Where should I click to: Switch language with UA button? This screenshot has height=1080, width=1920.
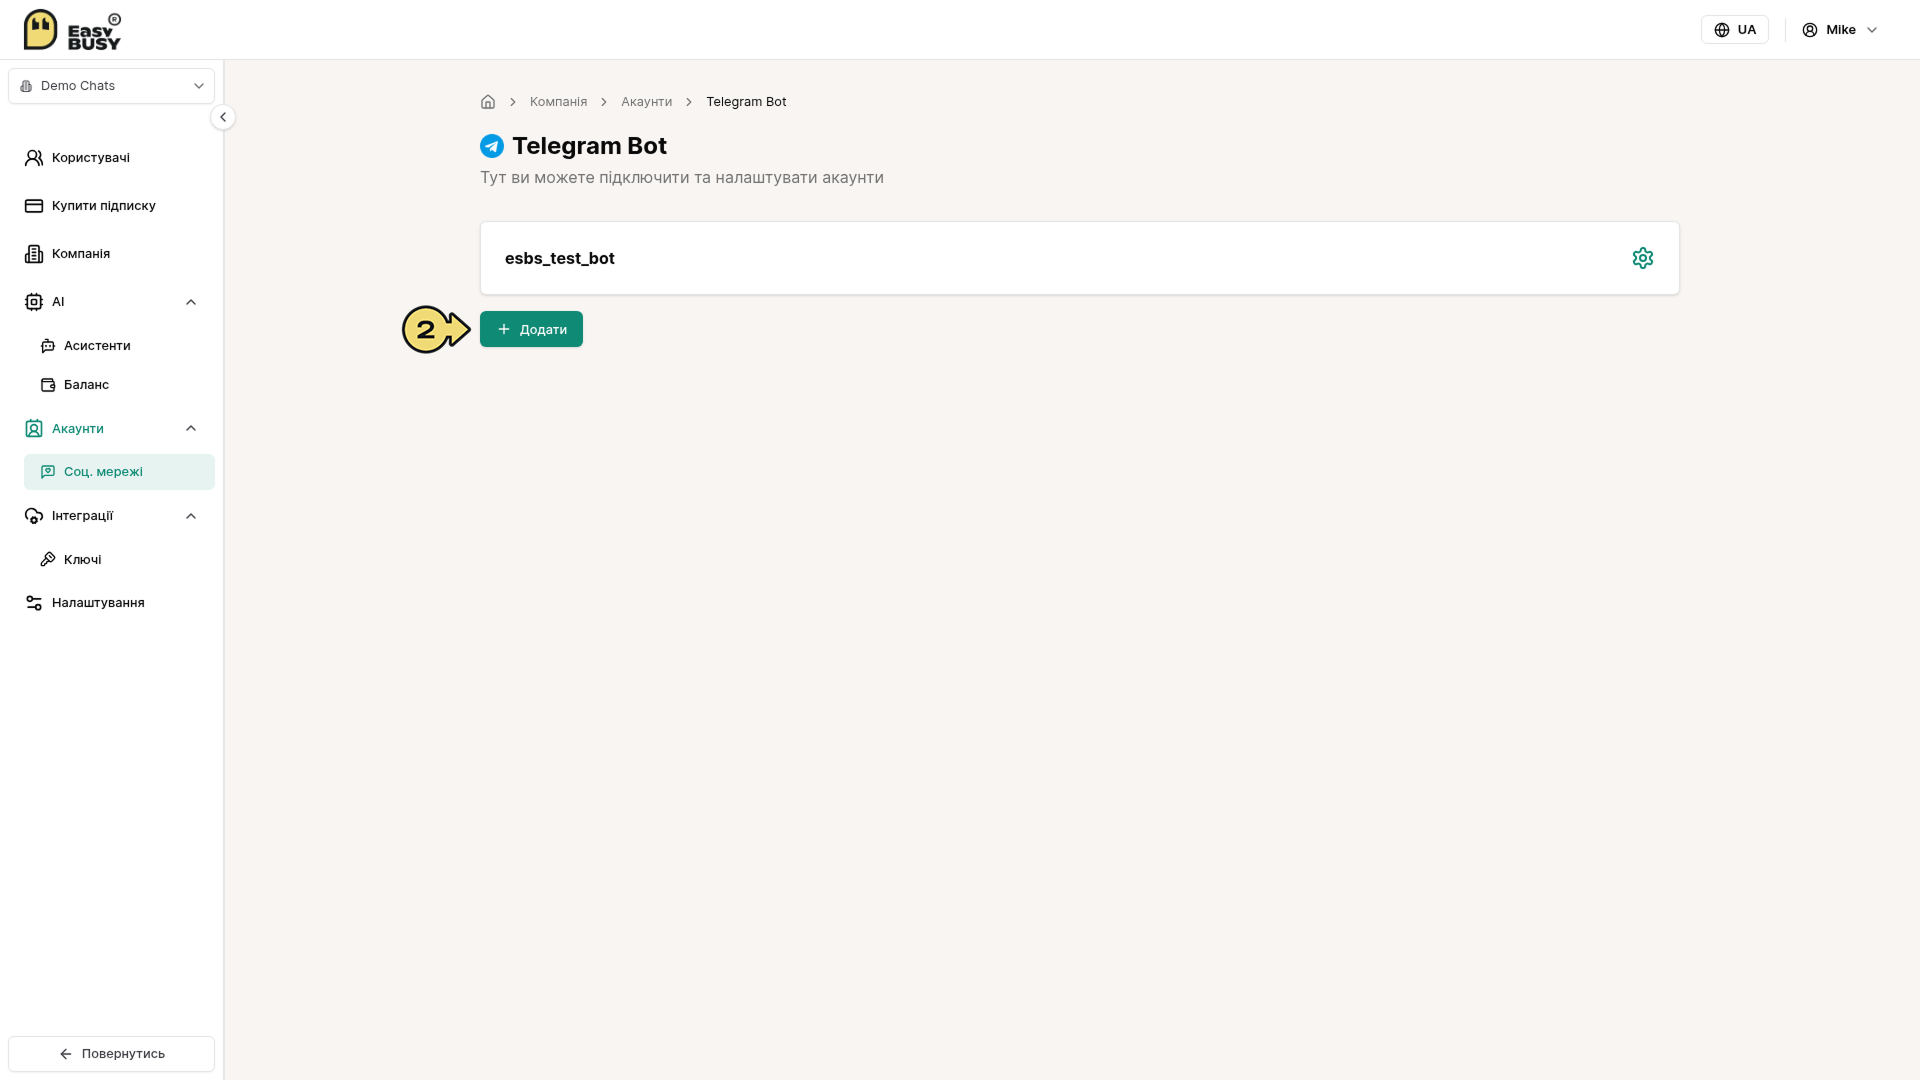[x=1734, y=30]
